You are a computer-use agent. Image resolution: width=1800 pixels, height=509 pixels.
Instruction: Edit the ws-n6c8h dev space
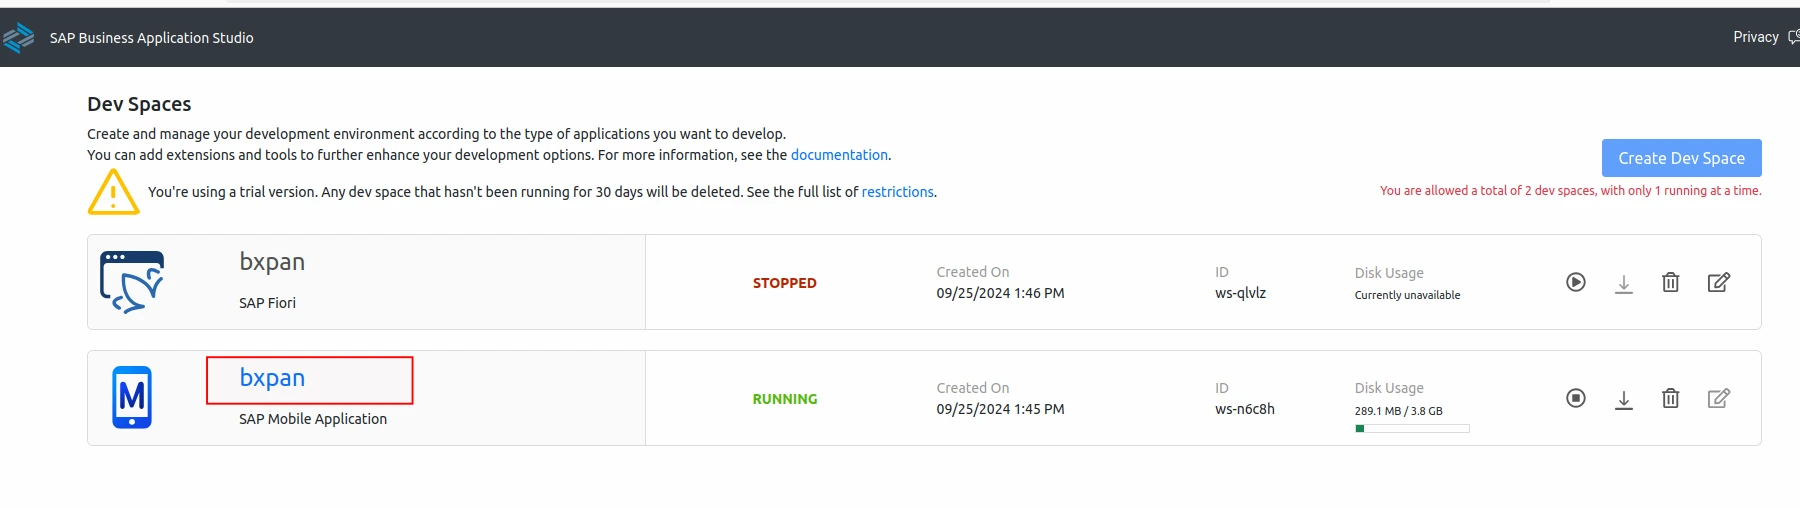click(1718, 398)
